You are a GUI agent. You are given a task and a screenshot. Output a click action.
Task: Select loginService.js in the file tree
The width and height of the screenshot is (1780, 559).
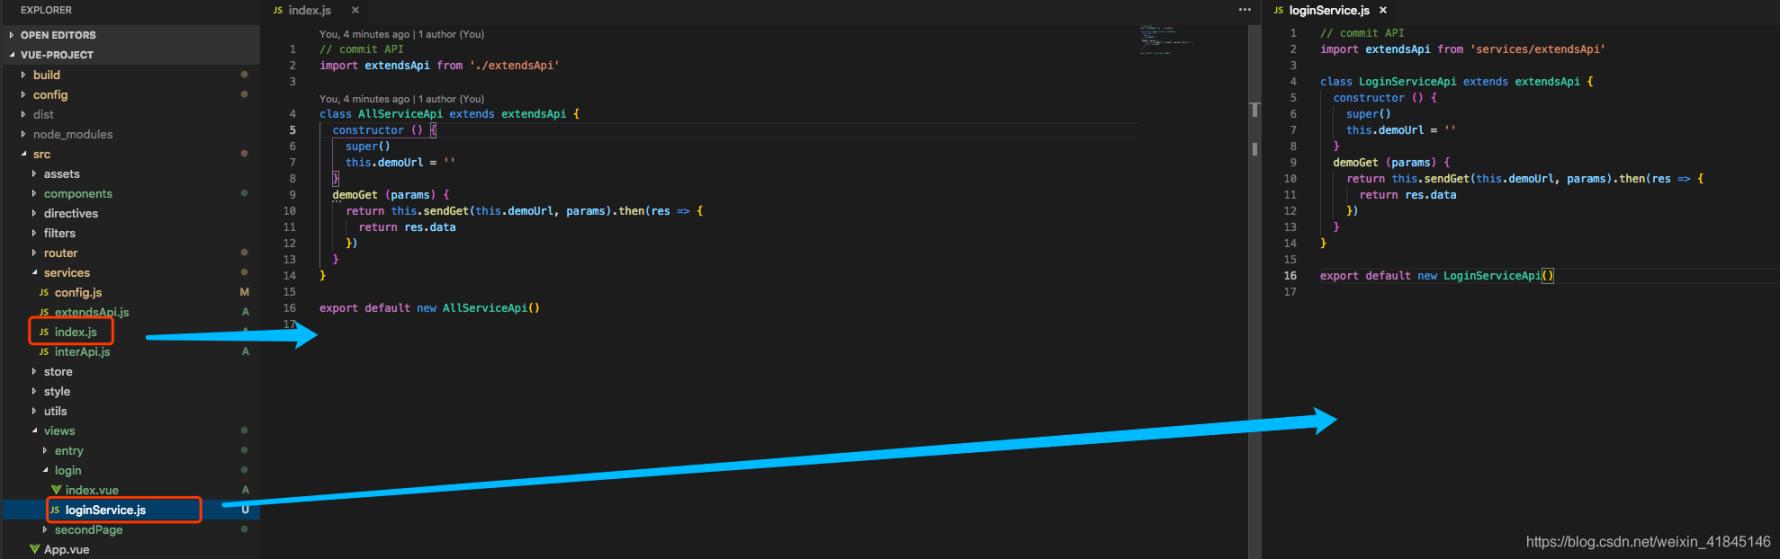pos(105,510)
